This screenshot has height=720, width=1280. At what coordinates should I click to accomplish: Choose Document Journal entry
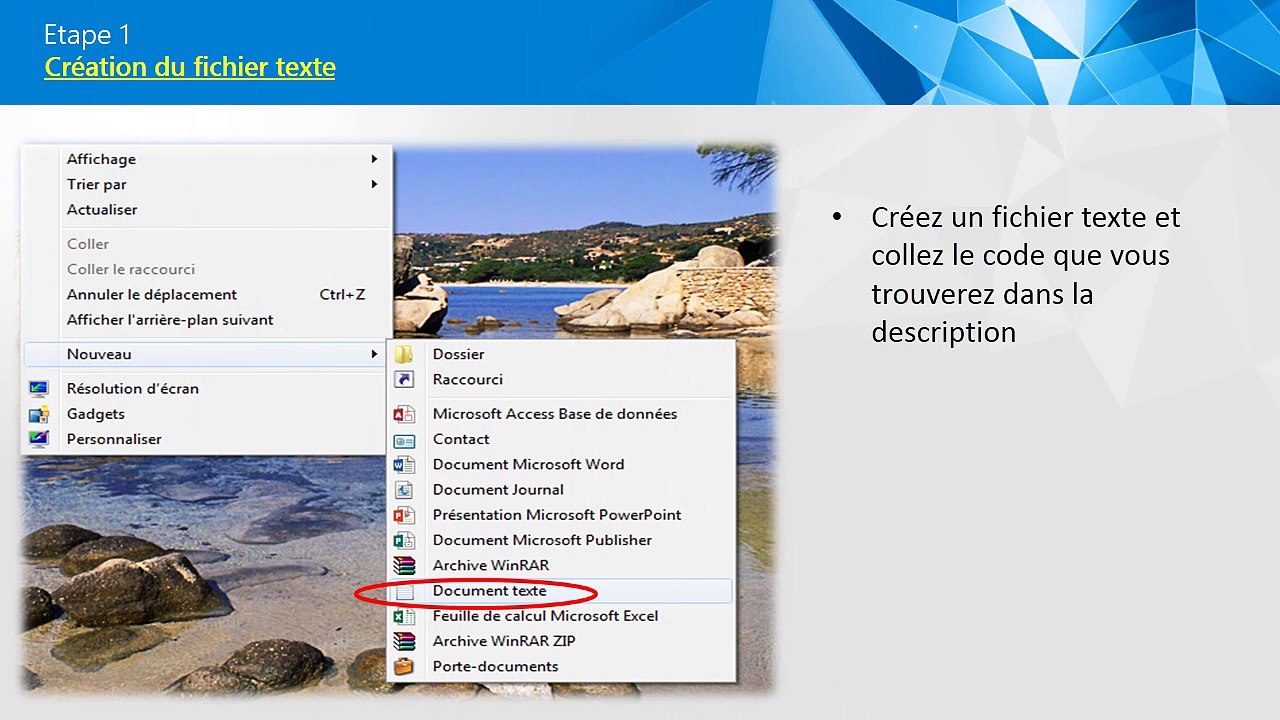point(561,490)
